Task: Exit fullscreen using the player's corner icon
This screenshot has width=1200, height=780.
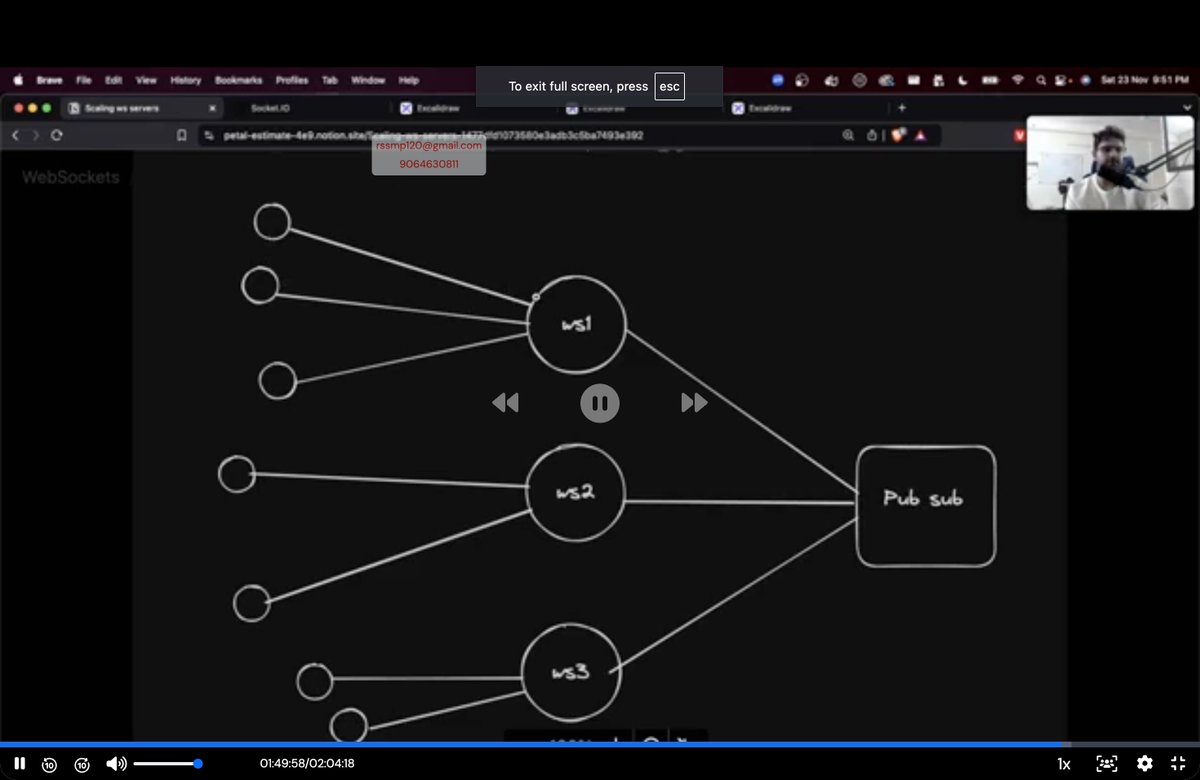Action: coord(1180,763)
